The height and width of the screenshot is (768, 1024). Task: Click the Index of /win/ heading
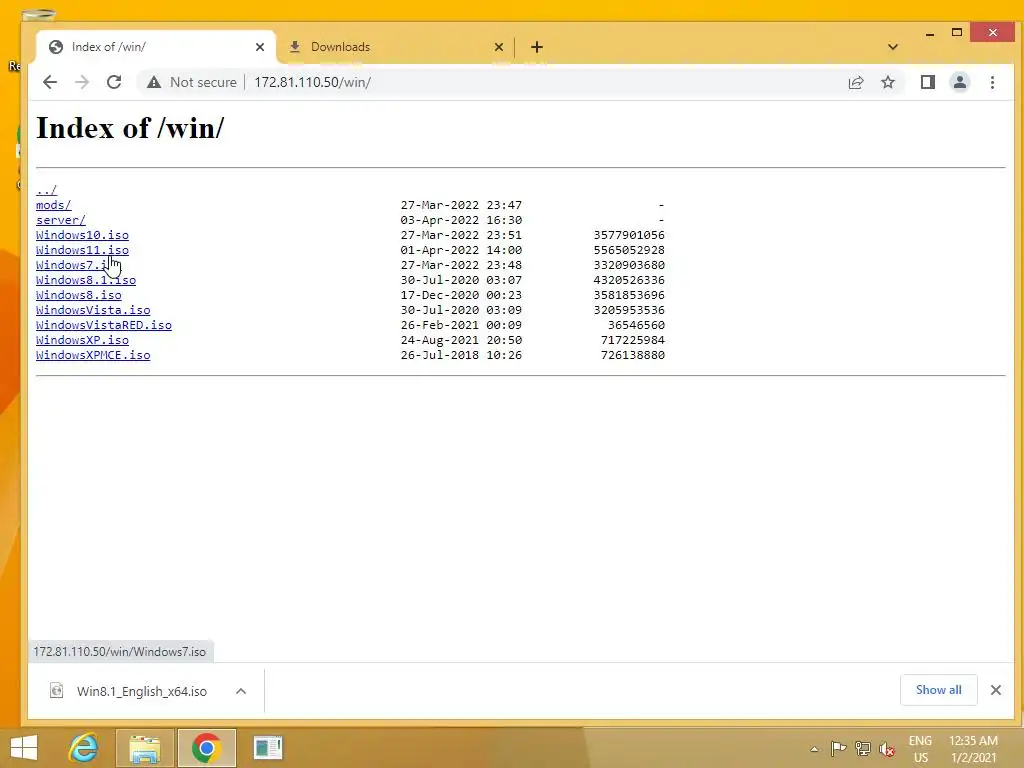[130, 127]
